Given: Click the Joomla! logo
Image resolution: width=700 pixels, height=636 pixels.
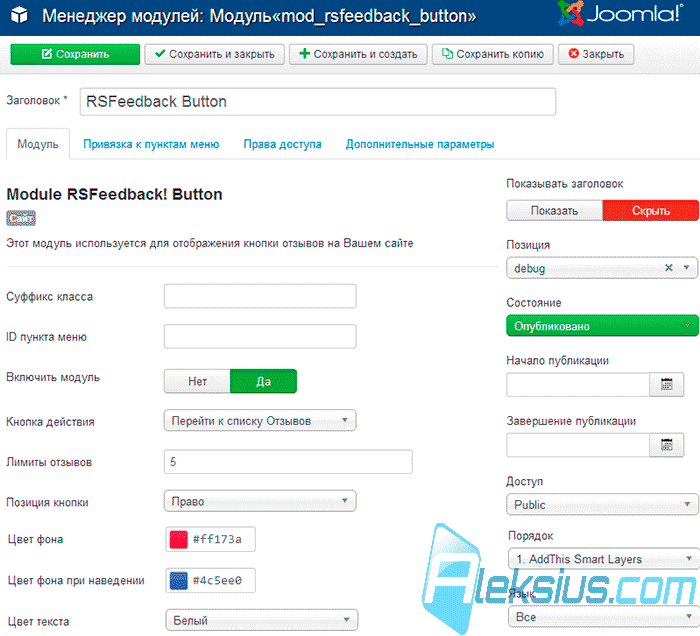Looking at the screenshot, I should [x=621, y=13].
